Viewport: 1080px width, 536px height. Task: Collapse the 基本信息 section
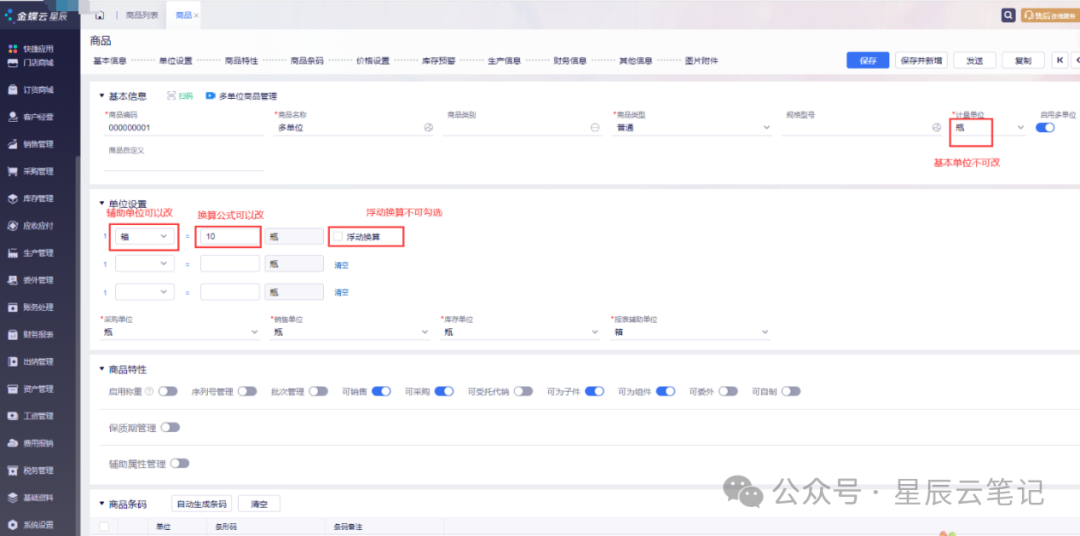point(103,96)
